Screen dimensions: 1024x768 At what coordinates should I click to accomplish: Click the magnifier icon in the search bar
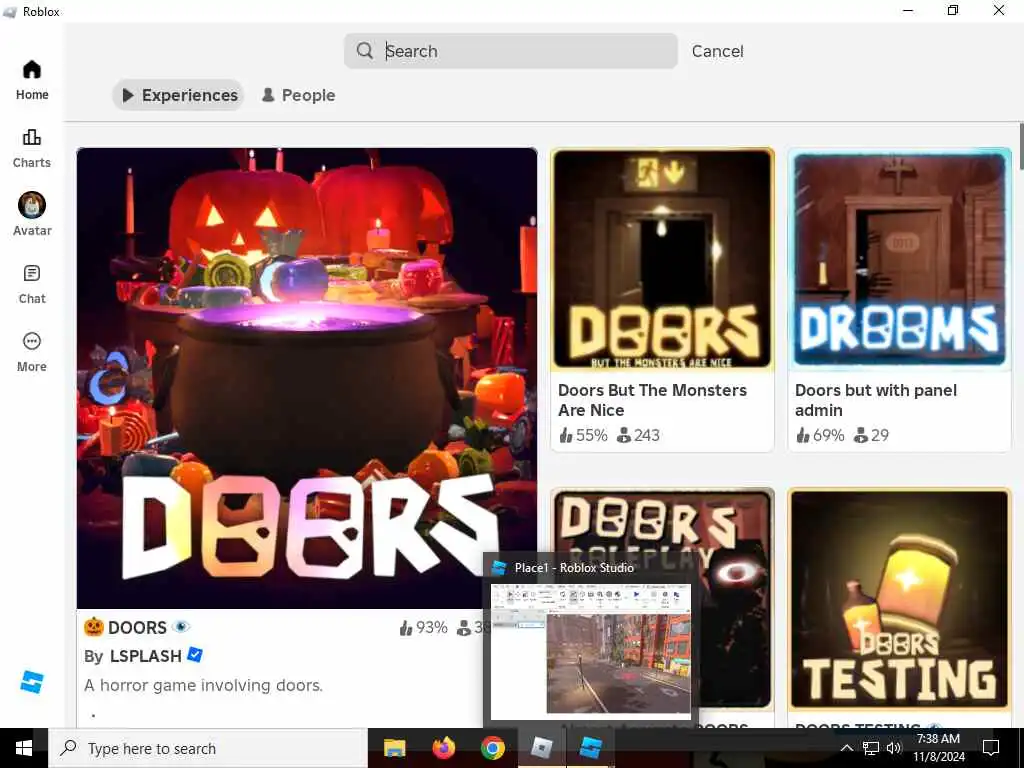(365, 51)
